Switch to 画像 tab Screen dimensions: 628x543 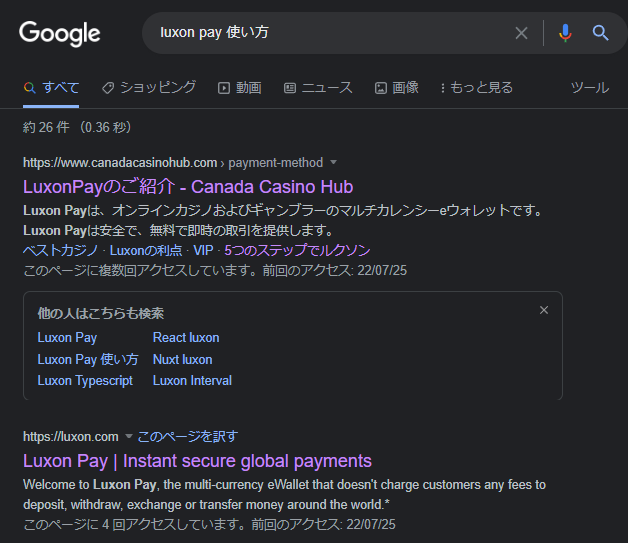pyautogui.click(x=397, y=87)
